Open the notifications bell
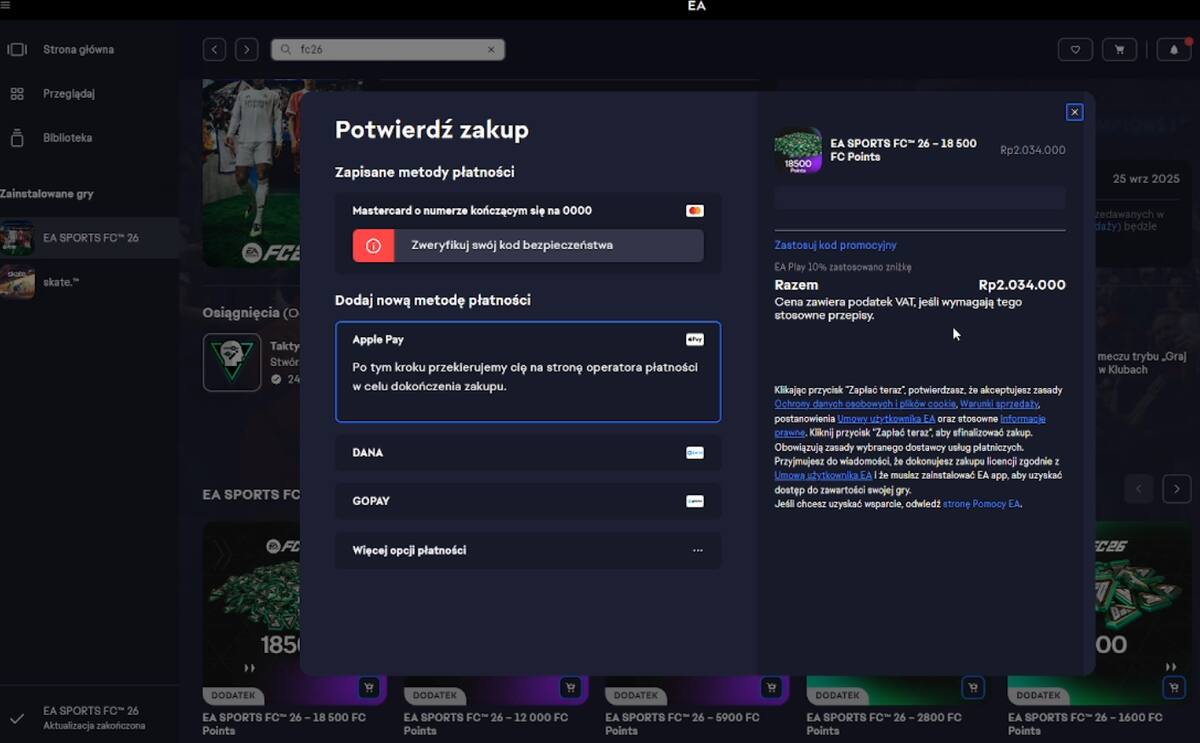The image size is (1200, 743). point(1174,49)
